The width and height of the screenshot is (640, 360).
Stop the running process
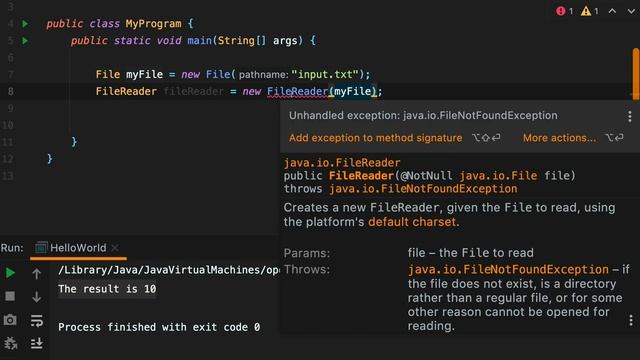point(10,296)
